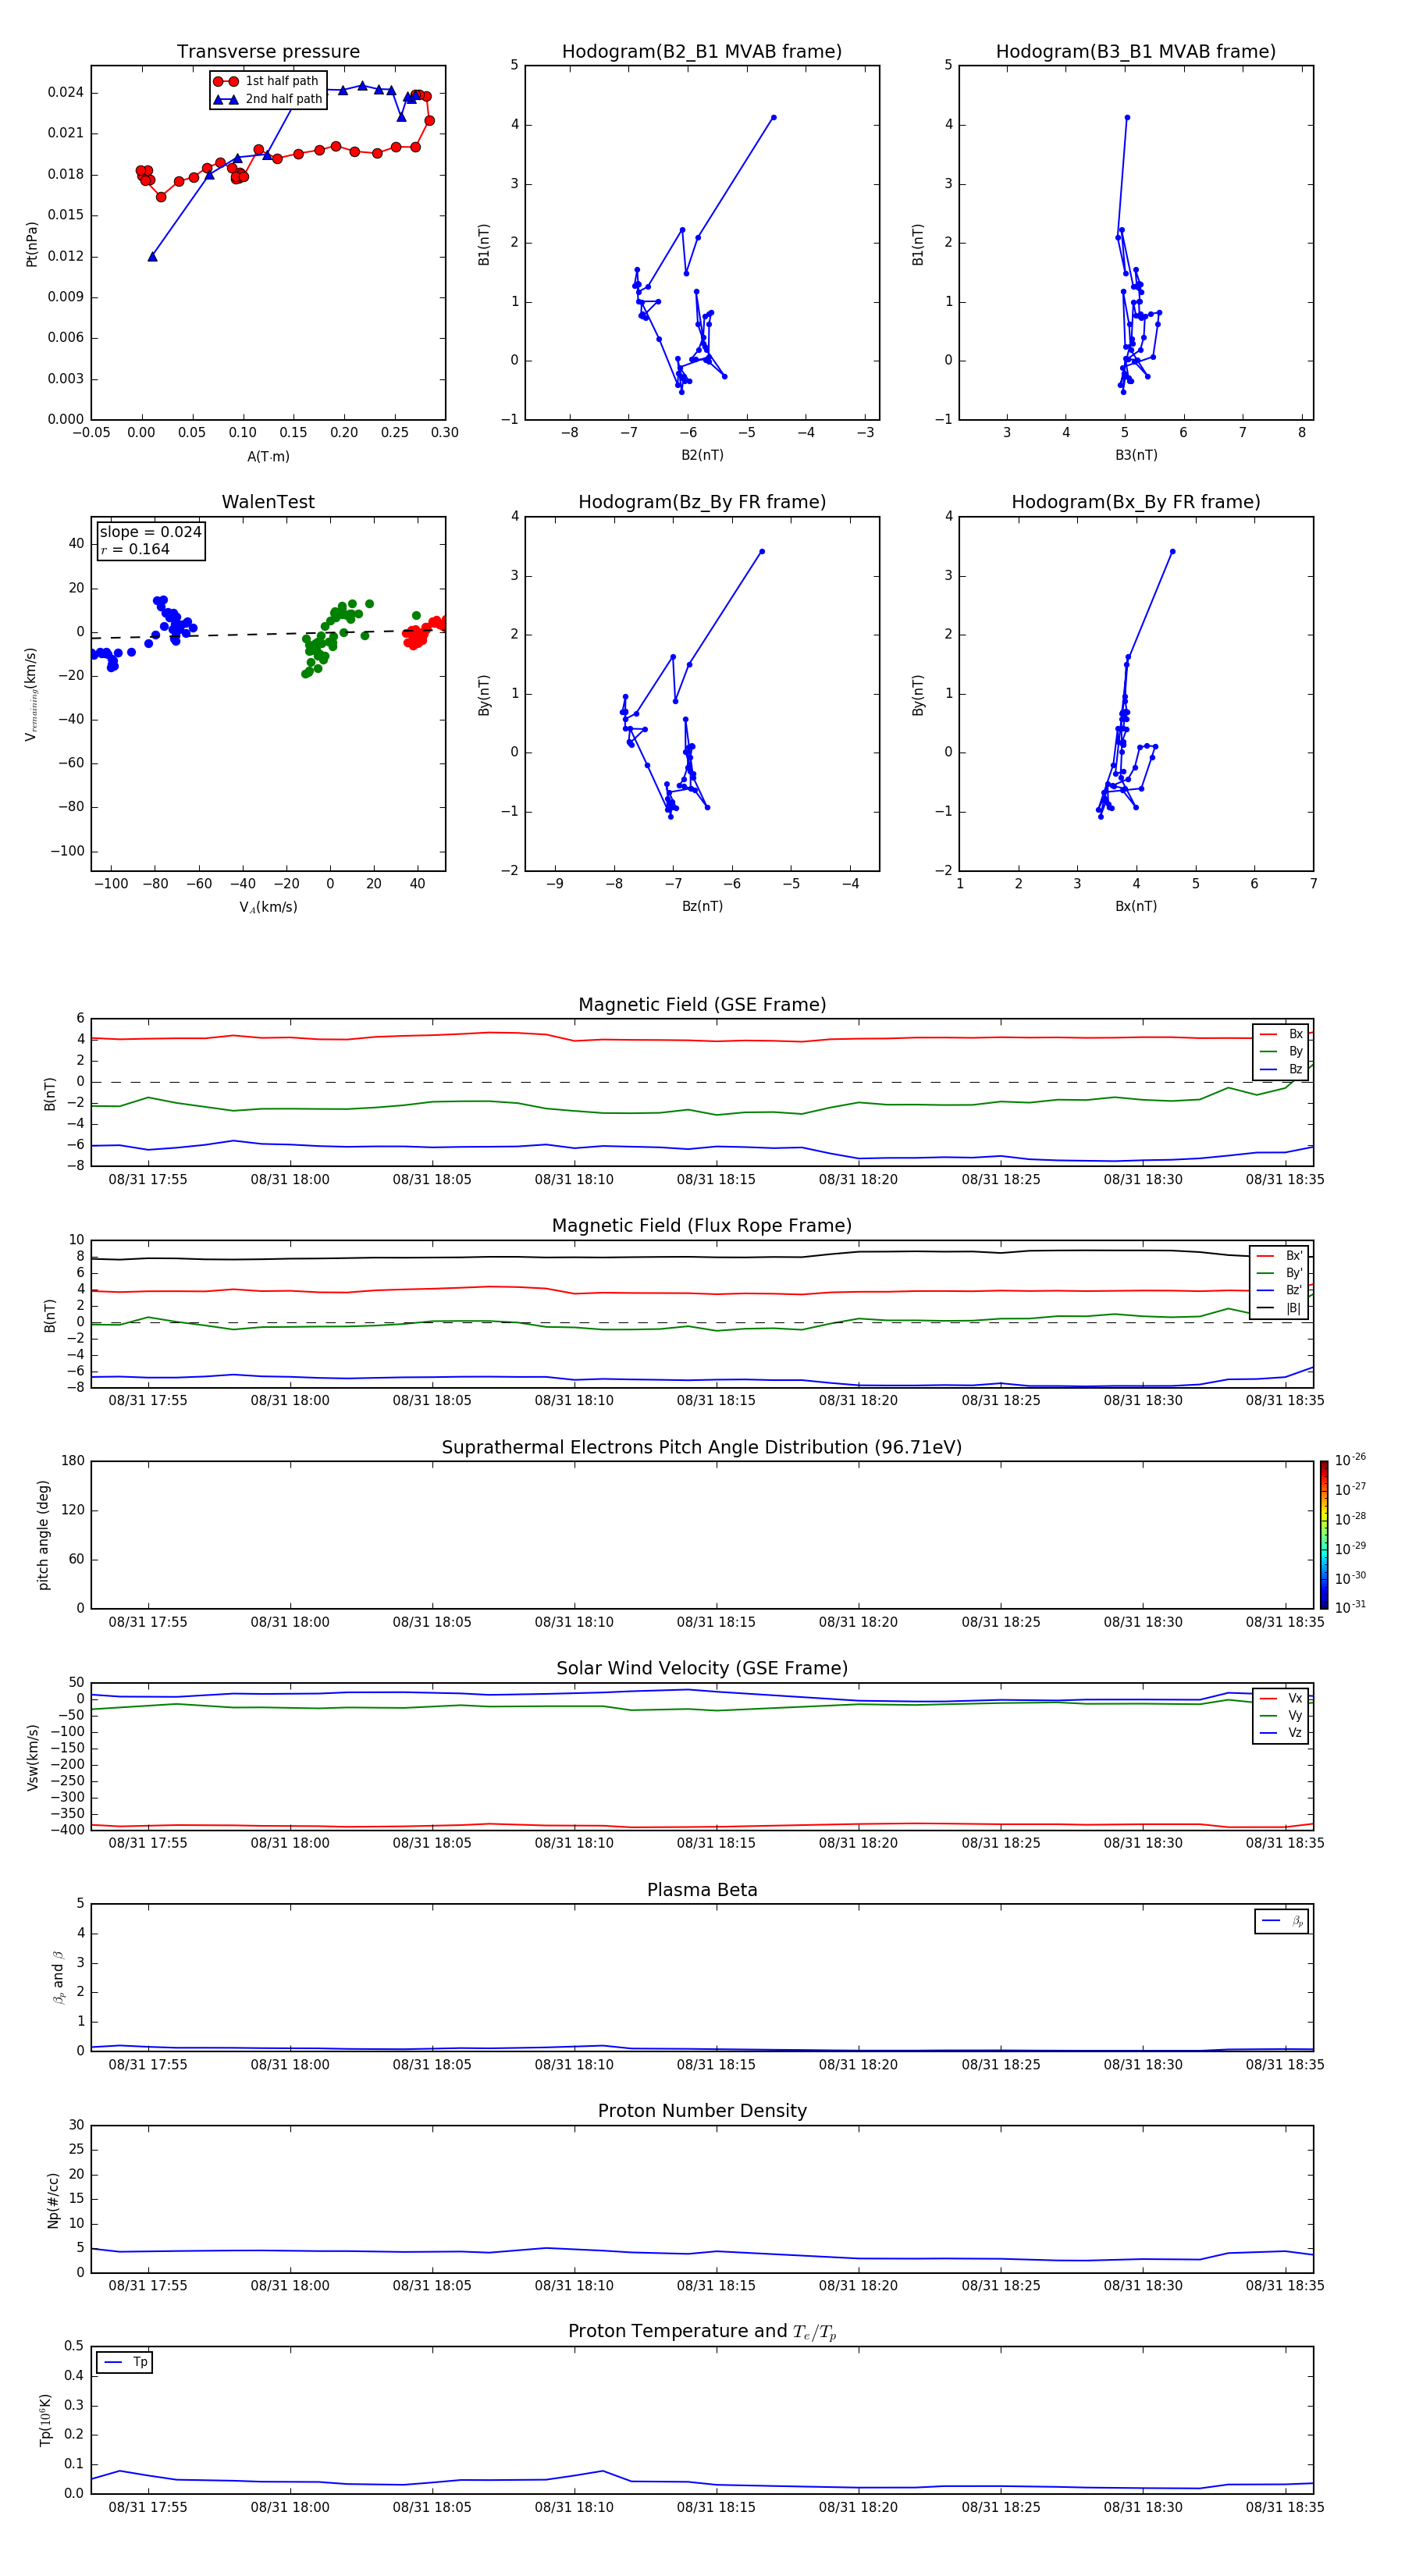Viewport: 1405px width, 2576px height.
Task: Select the "2nd half path" legend entry
Action: click(x=267, y=99)
